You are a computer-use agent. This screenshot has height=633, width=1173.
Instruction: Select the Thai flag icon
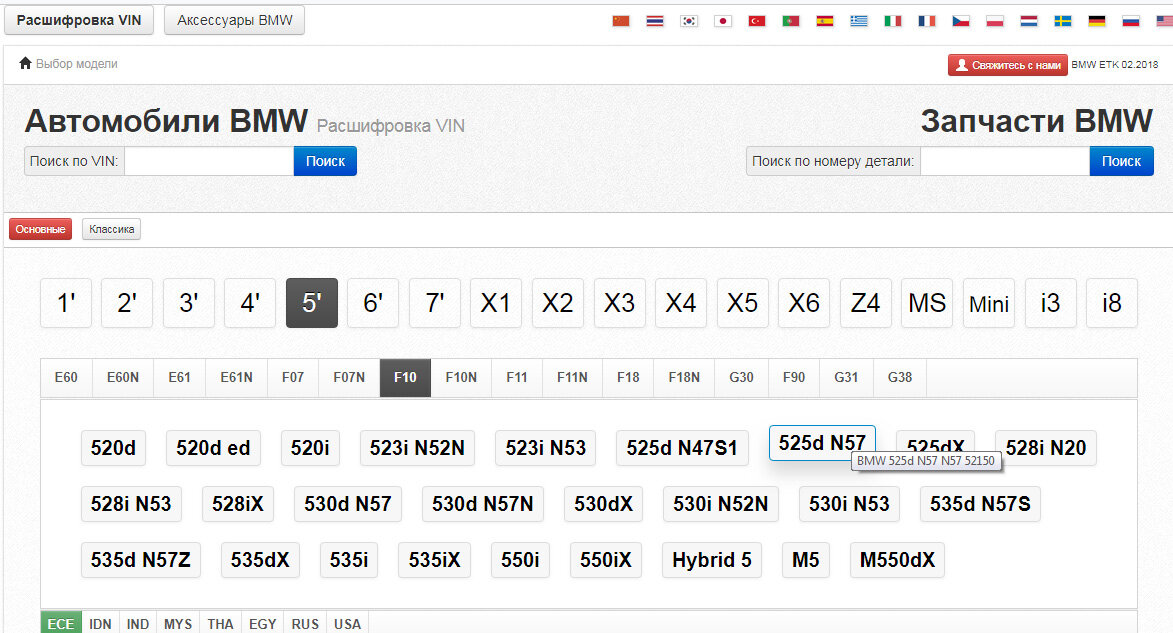[655, 21]
